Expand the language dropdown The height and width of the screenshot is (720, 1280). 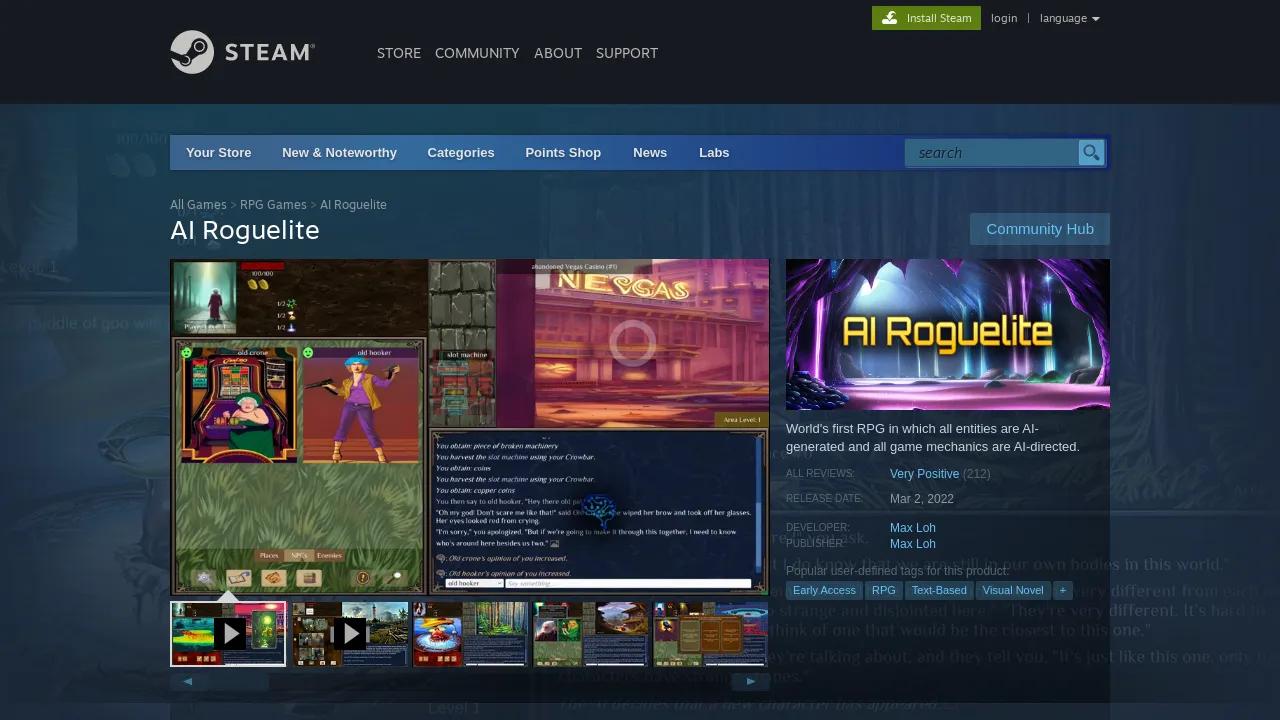pyautogui.click(x=1069, y=18)
